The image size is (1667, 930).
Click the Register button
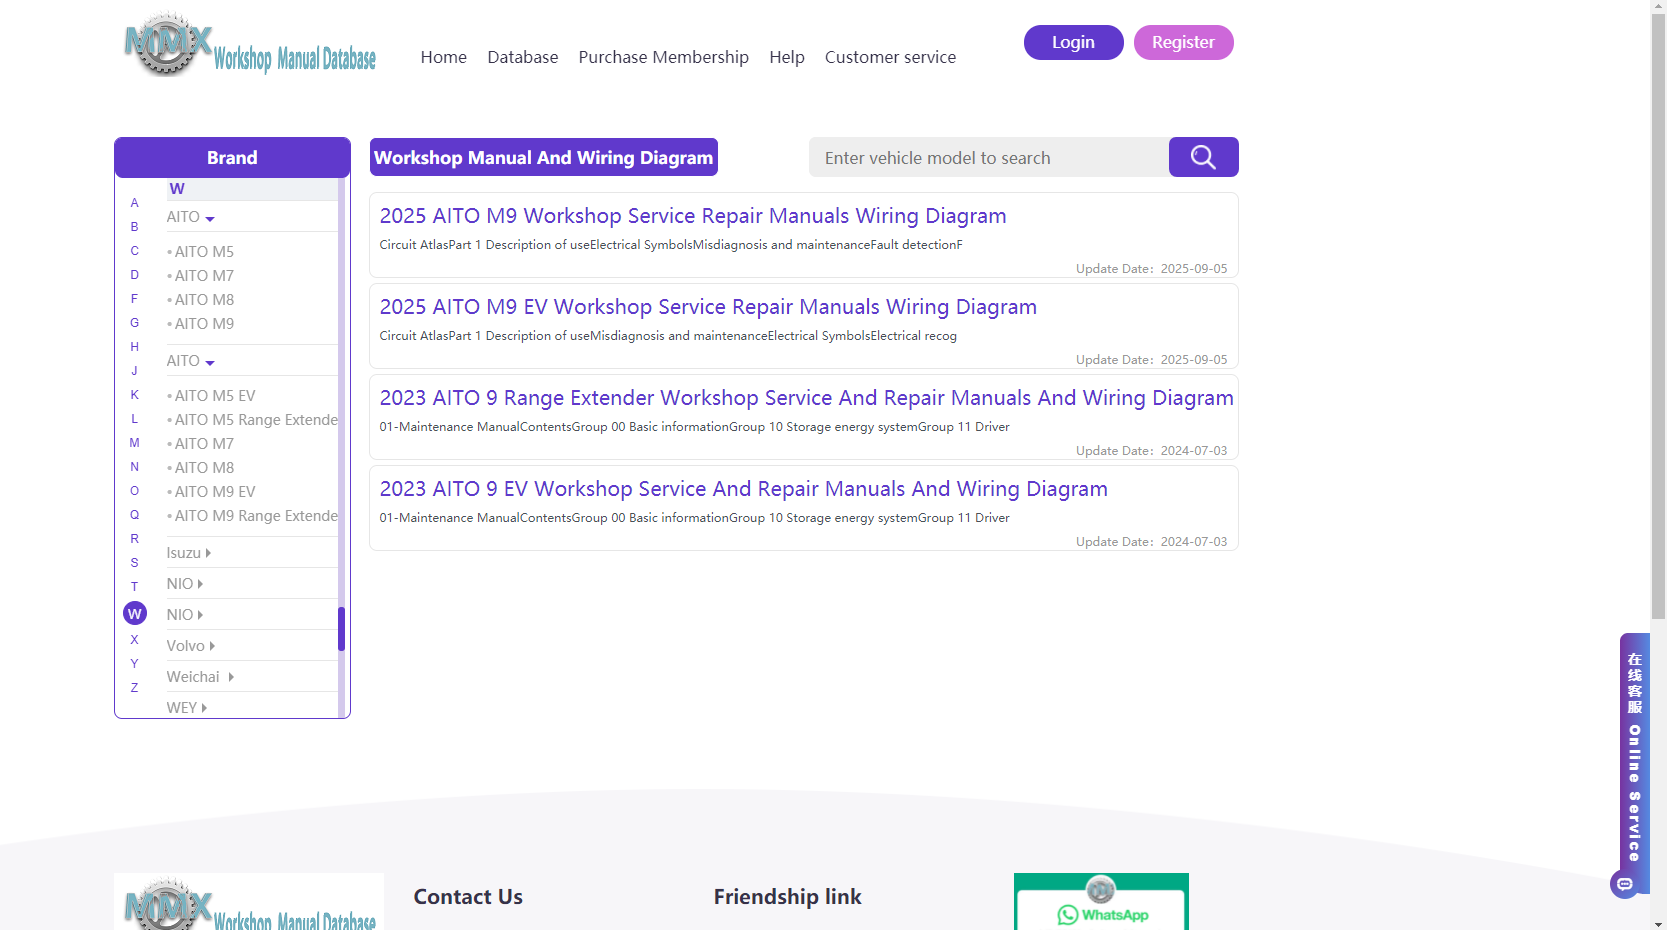coord(1184,42)
